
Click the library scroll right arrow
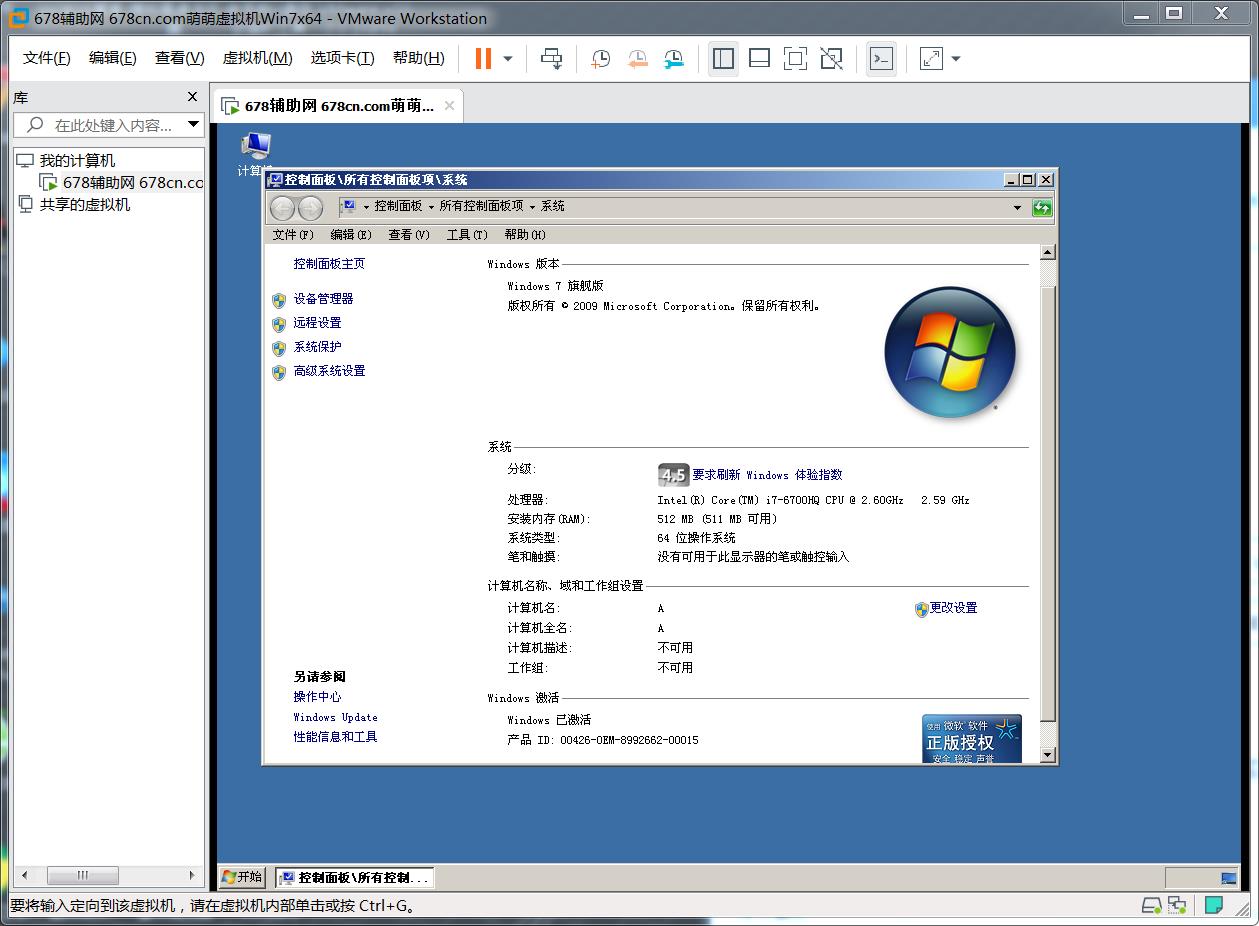click(192, 875)
